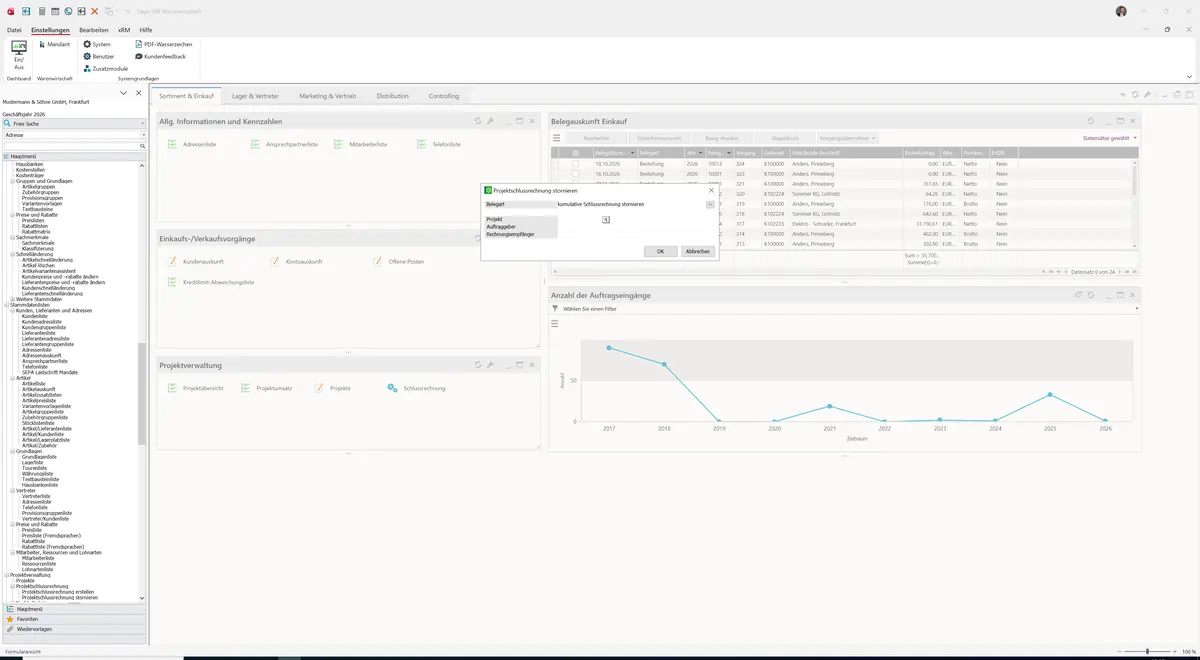Click the Projekt lookup magnifier in the dialog
This screenshot has width=1200, height=660.
[606, 219]
